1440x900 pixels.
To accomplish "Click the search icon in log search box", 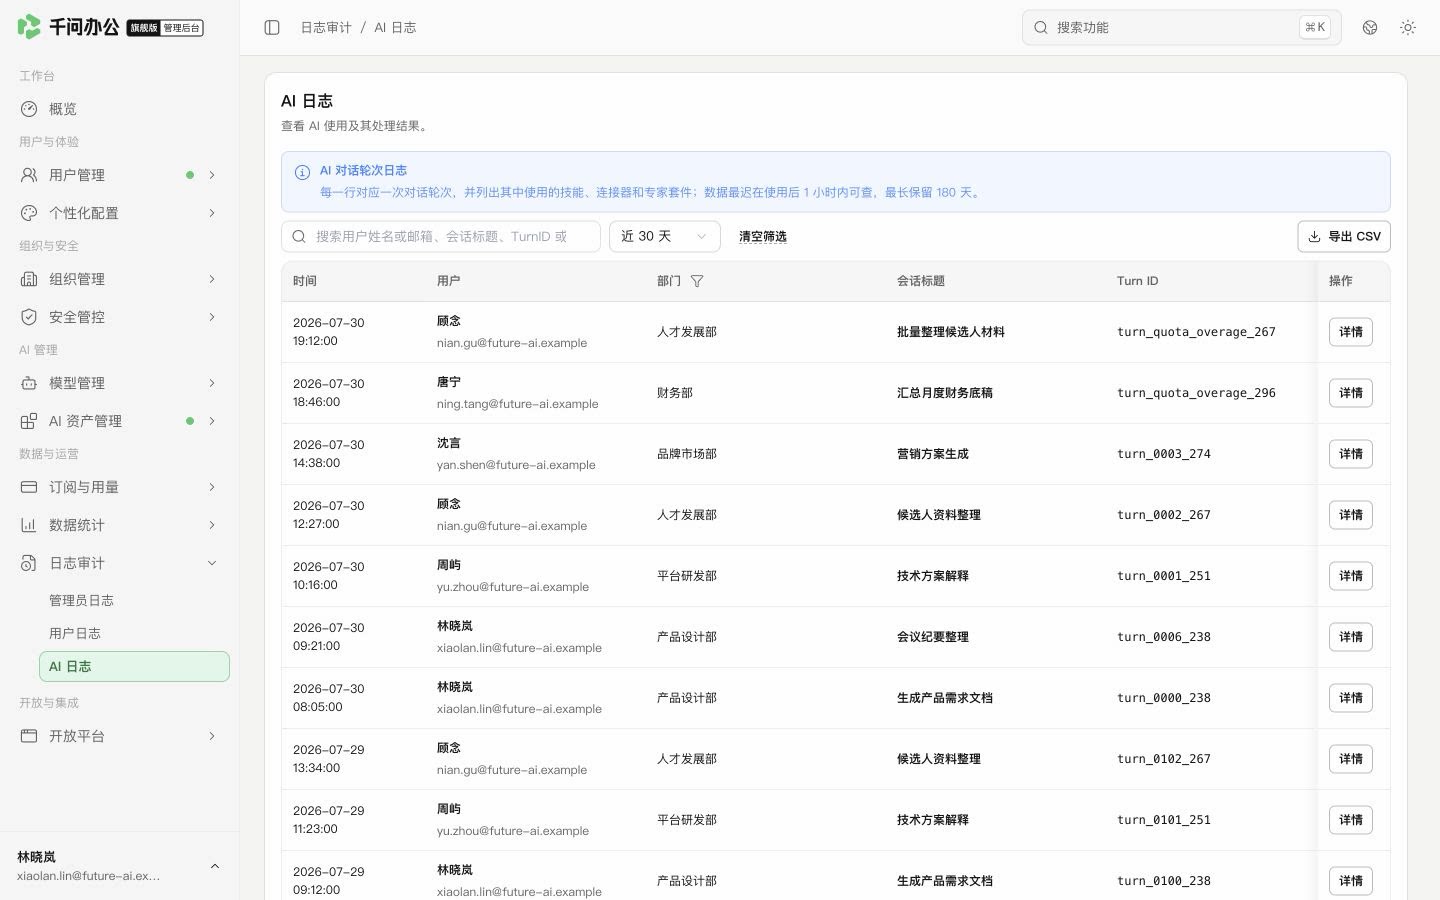I will click(x=299, y=237).
